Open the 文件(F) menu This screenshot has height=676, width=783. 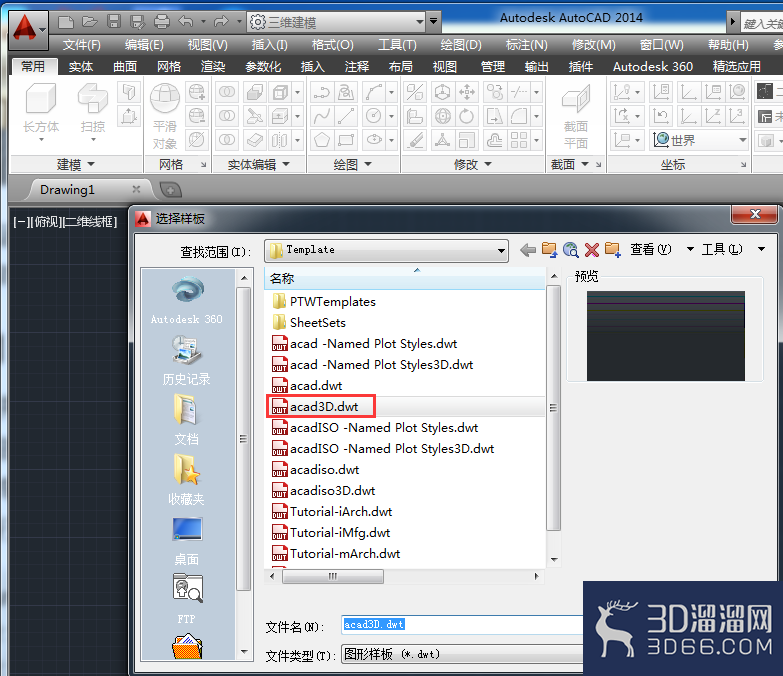coord(81,45)
